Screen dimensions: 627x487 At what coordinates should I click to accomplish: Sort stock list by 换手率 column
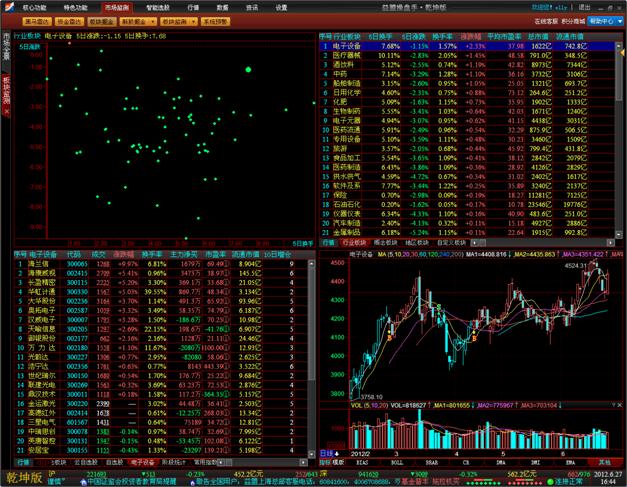(151, 255)
